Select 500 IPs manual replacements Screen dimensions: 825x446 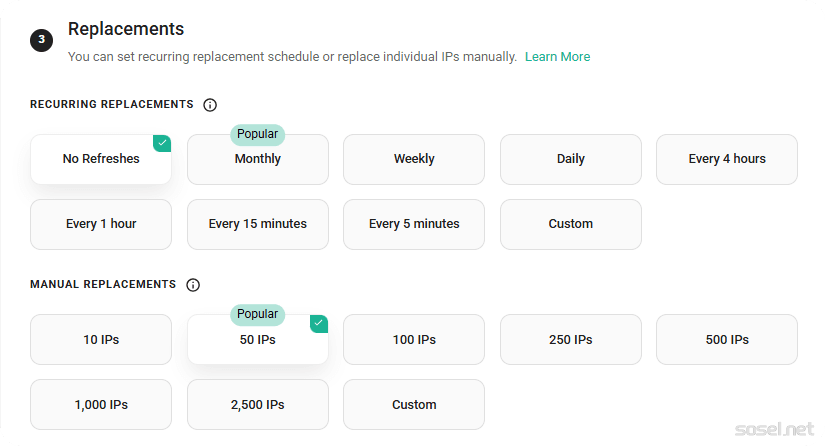[x=727, y=340]
